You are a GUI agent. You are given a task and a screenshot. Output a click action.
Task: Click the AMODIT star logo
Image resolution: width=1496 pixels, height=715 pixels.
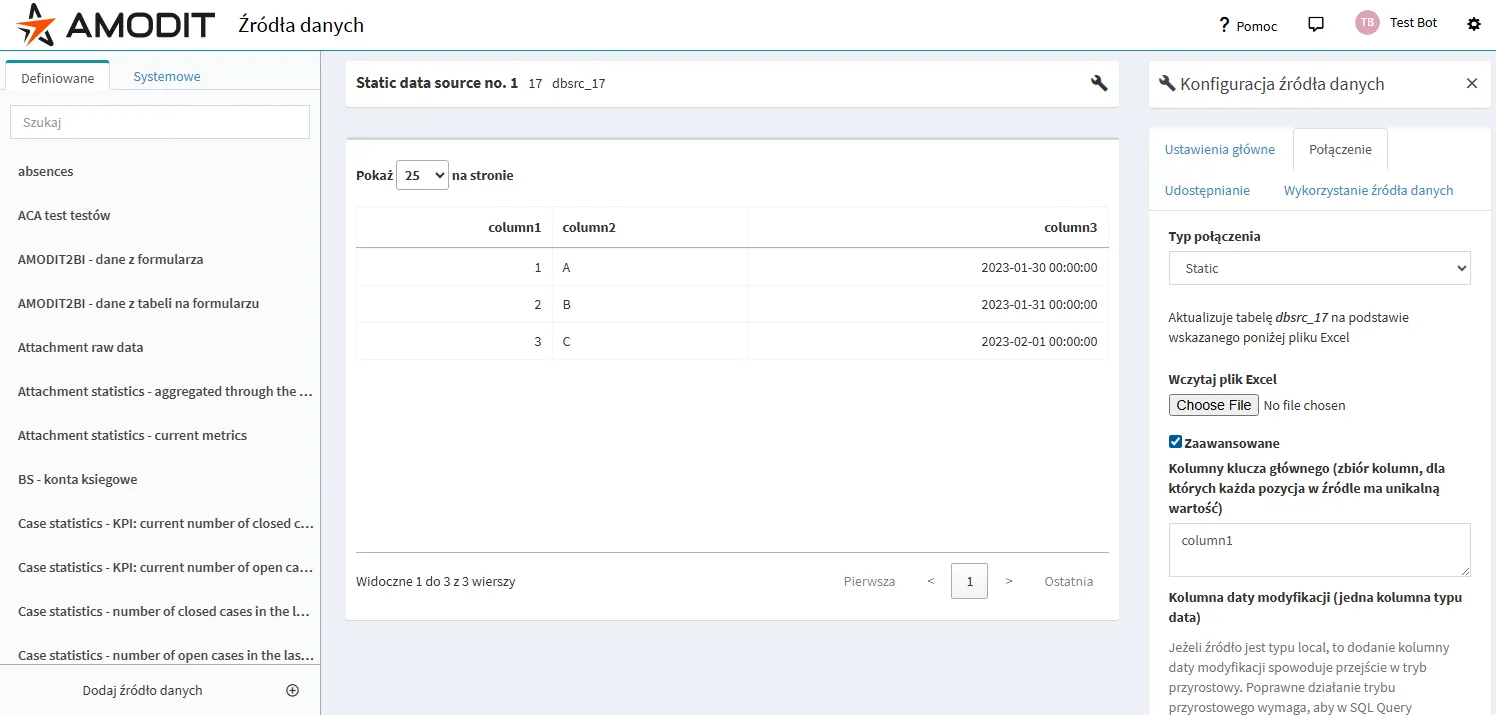(35, 25)
